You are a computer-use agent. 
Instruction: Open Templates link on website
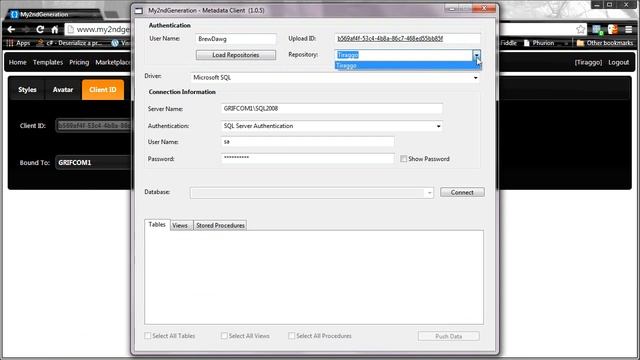point(48,62)
